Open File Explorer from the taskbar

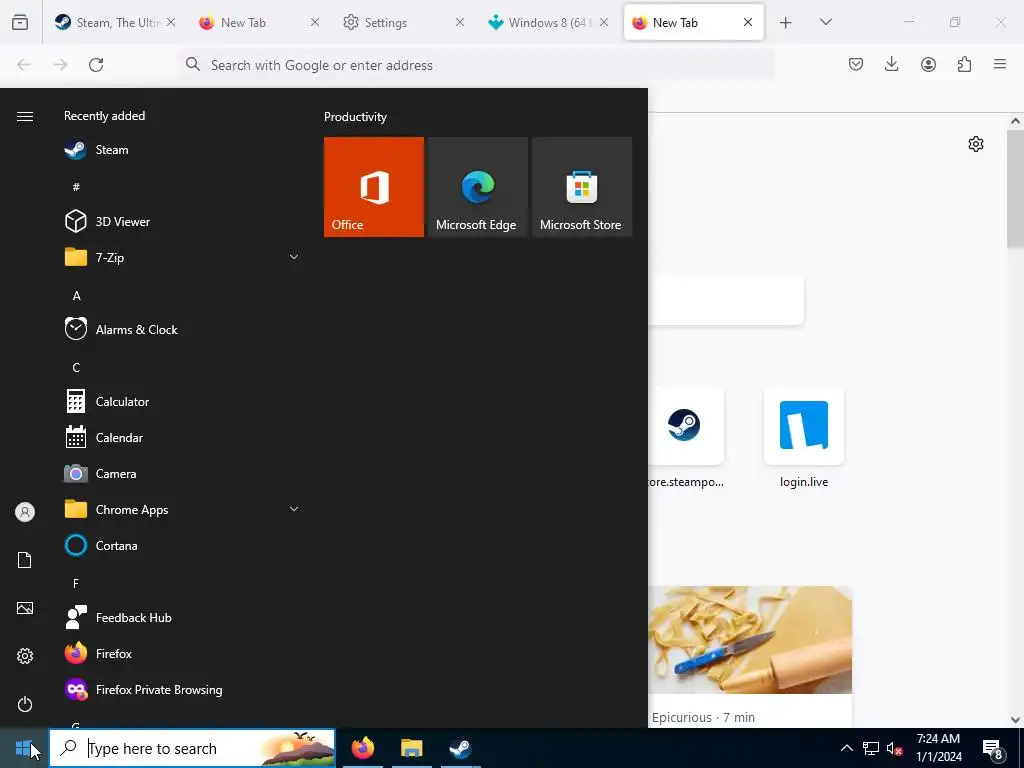[x=411, y=748]
